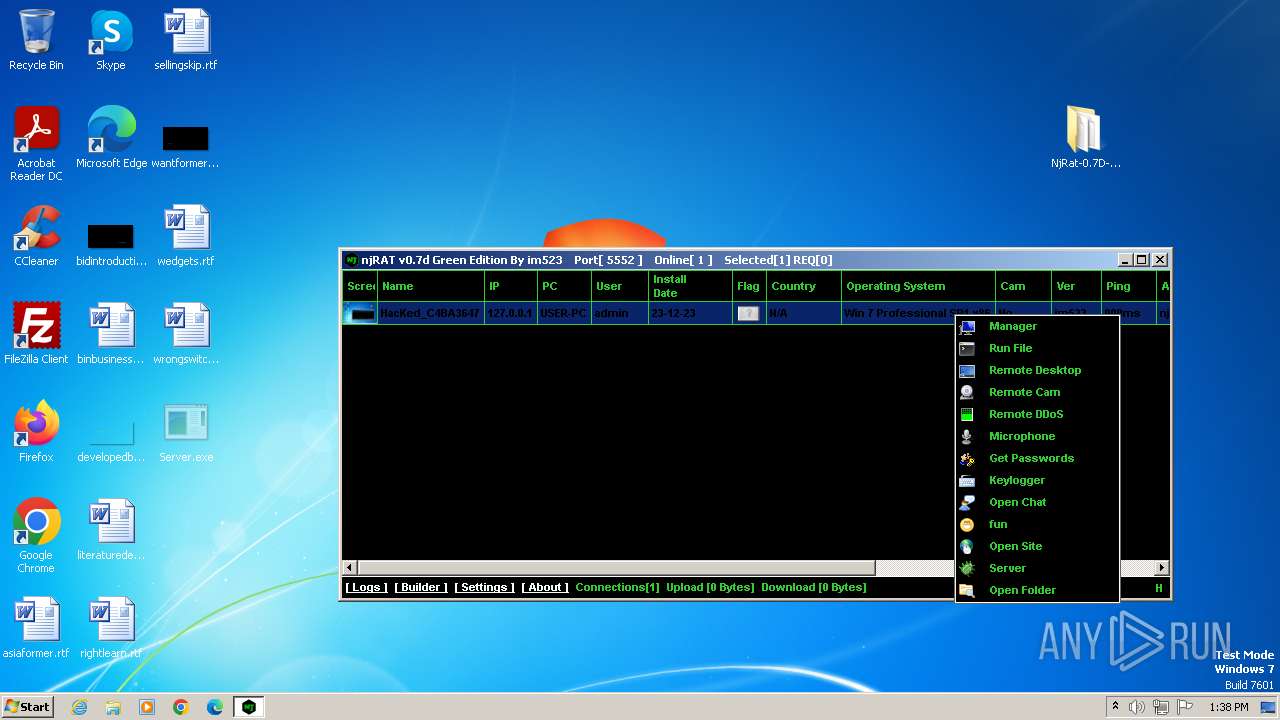
Task: Select Remote Desktop menu entry
Action: coord(1036,370)
